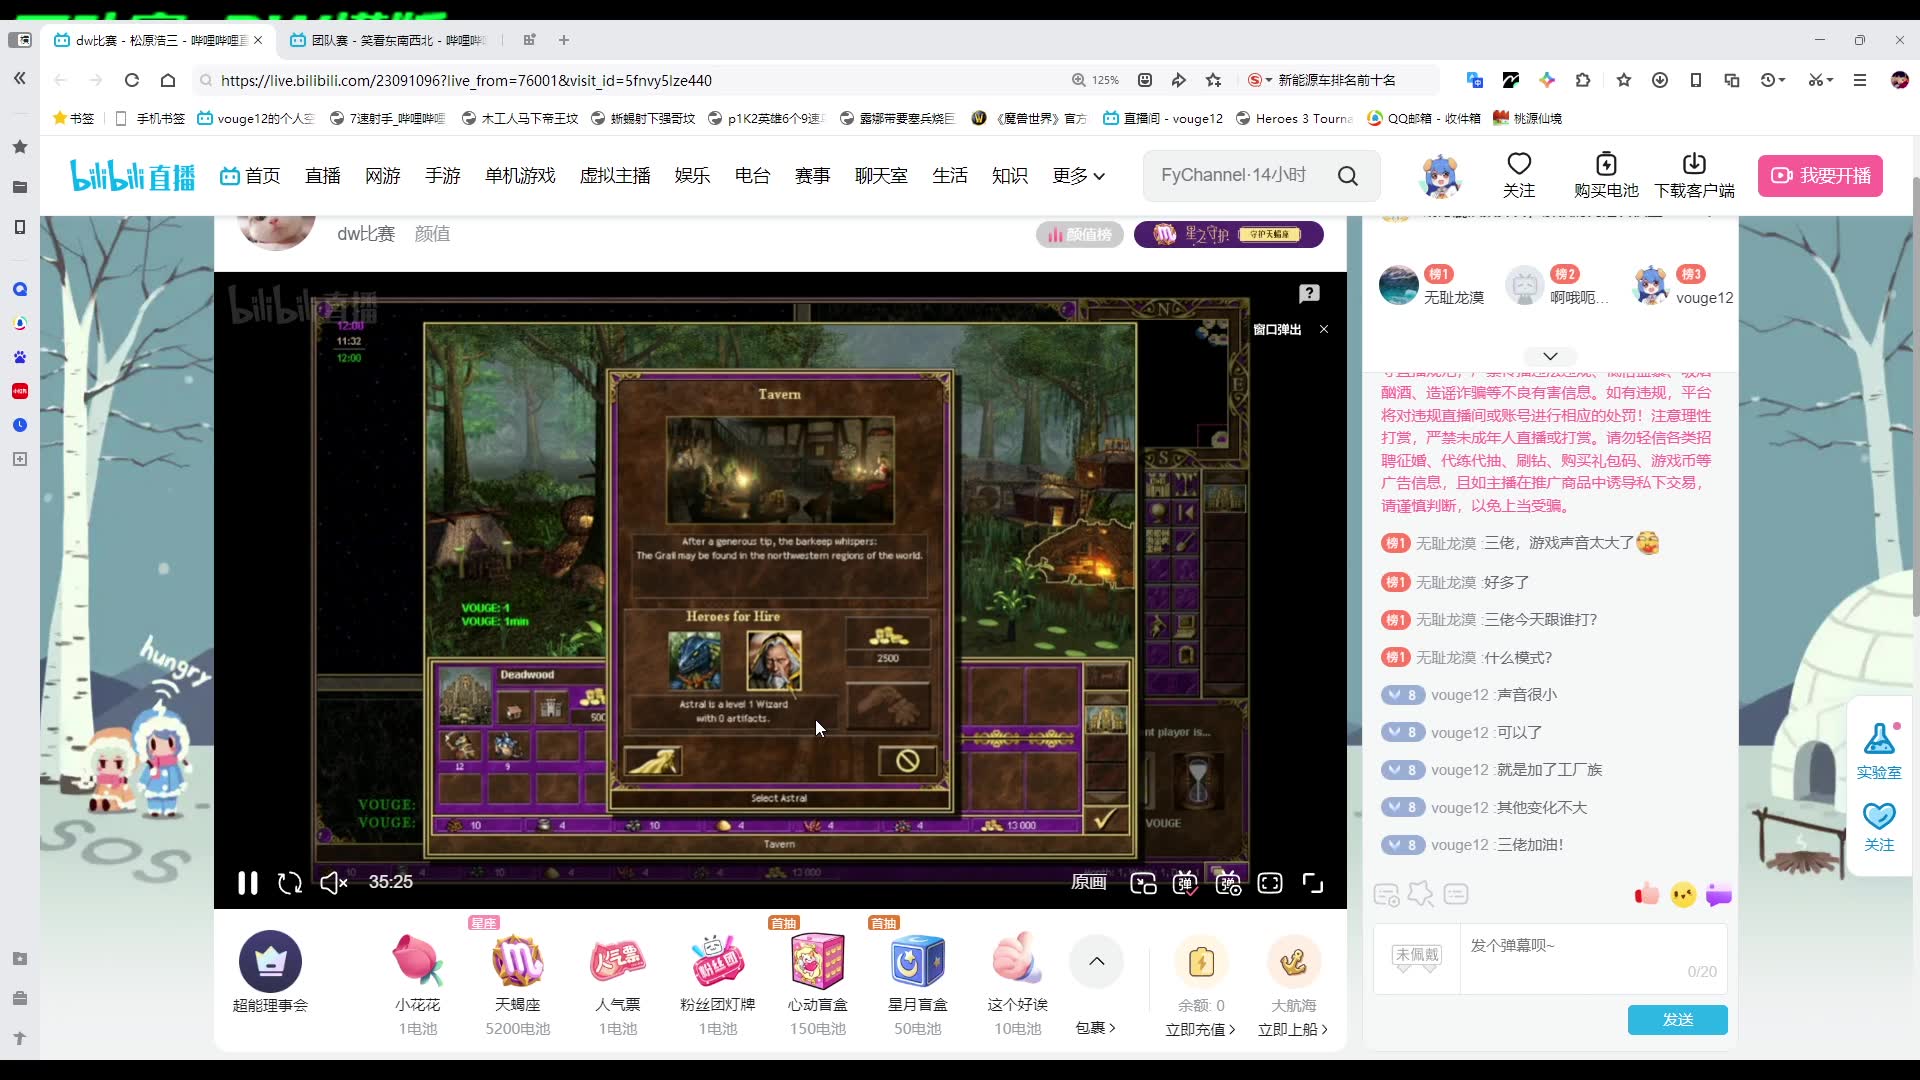This screenshot has width=1920, height=1080.
Task: Open rank 1 user 无耻龙漠 avatar
Action: point(1398,286)
